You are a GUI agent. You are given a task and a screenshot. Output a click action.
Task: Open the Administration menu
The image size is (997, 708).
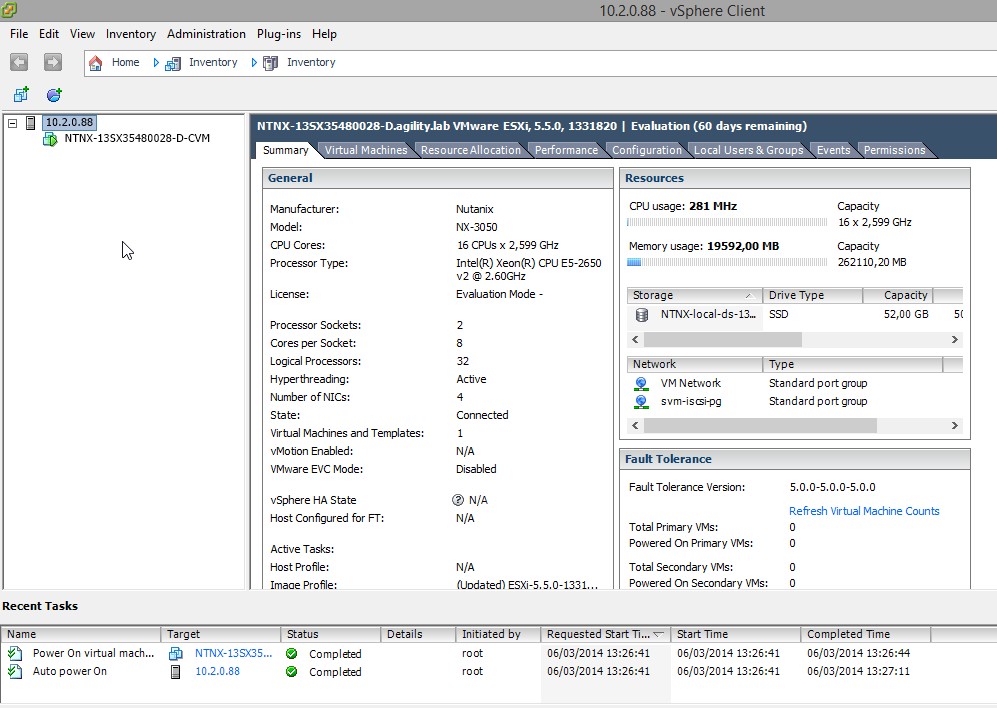[206, 34]
